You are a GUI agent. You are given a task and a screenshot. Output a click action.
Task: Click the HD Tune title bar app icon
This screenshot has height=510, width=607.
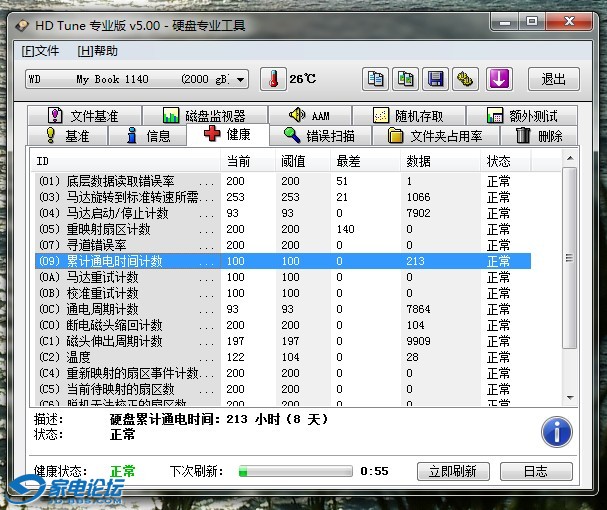(x=22, y=26)
